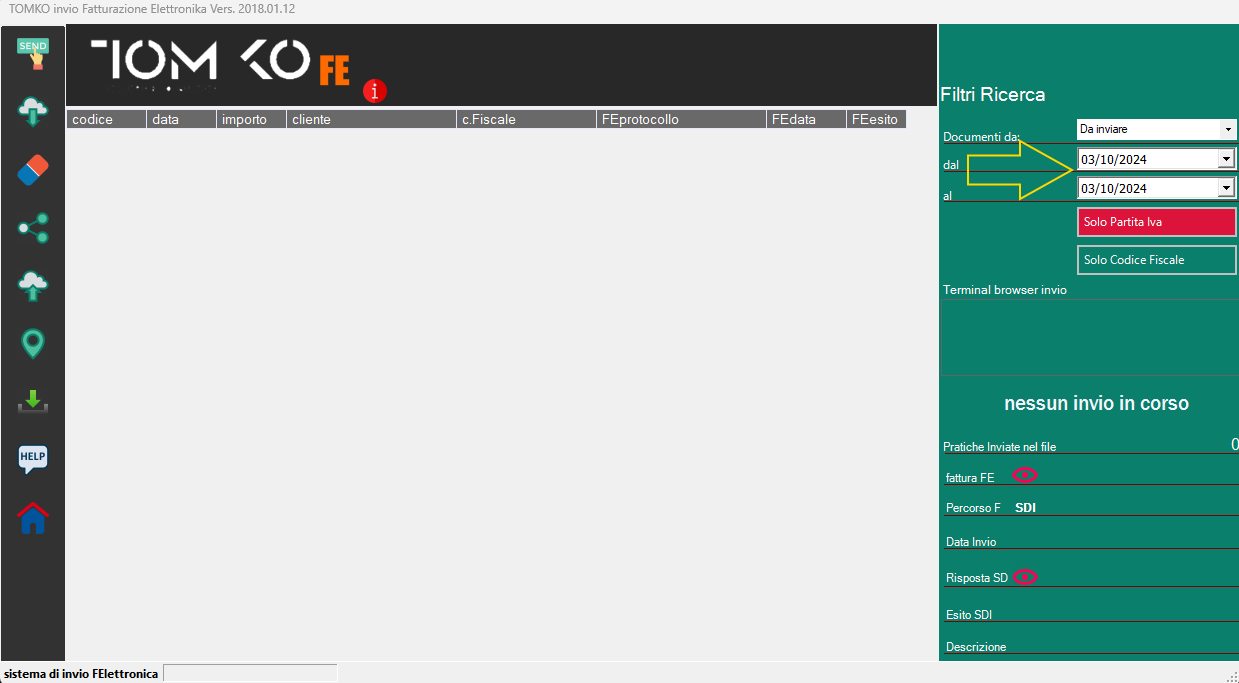Screen dimensions: 1239x683
Task: Select the eraser icon in the sidebar
Action: point(33,170)
